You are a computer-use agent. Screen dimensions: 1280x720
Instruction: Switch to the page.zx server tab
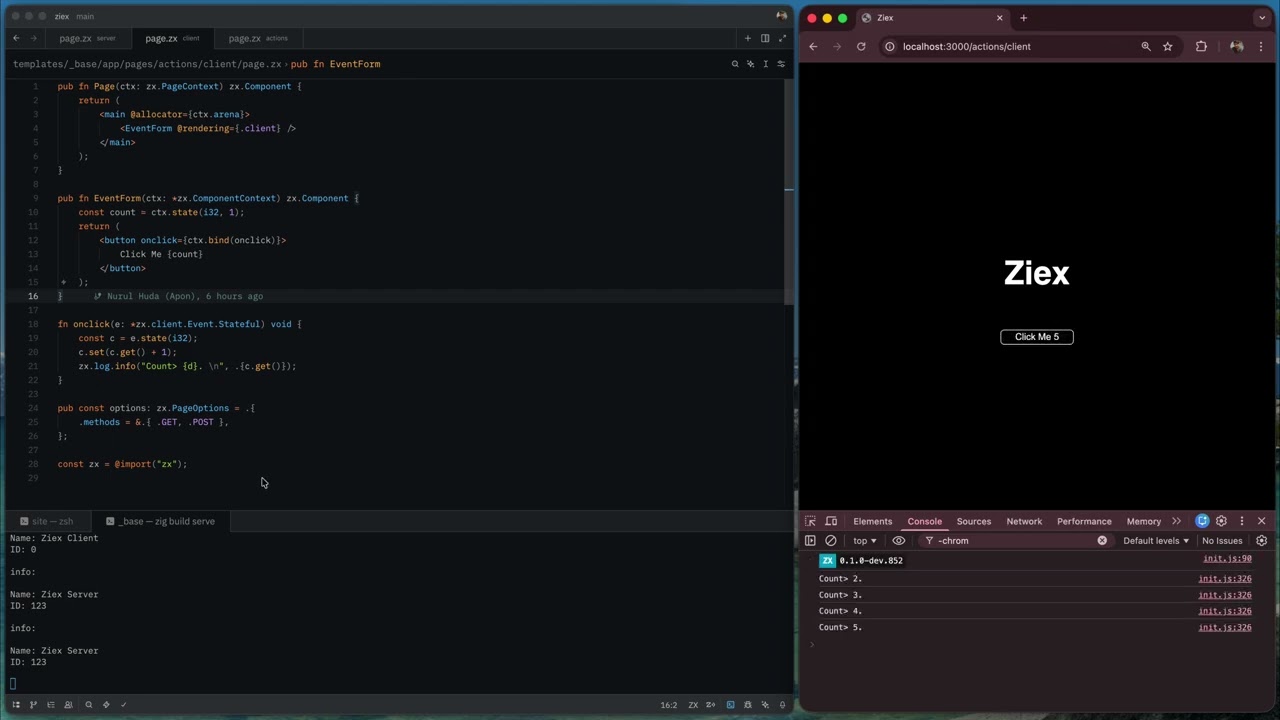[x=86, y=38]
